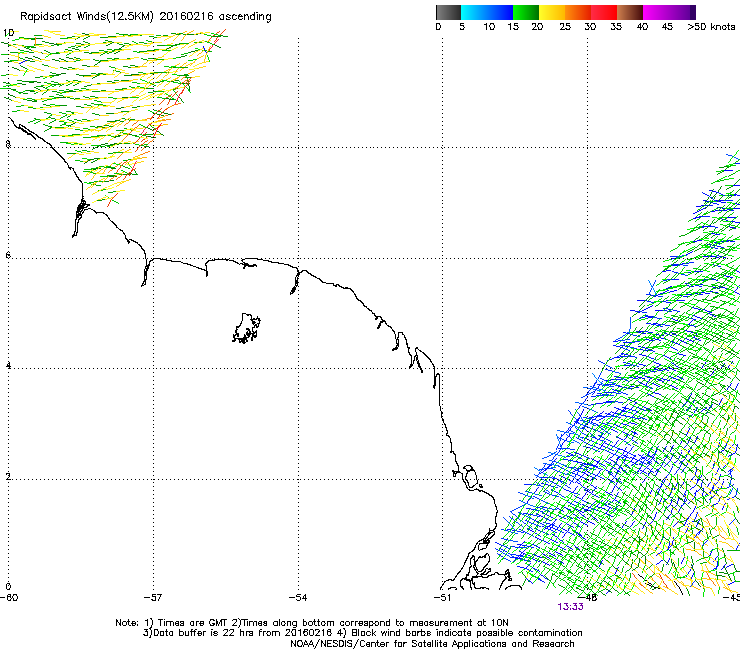Click the NOAA/NESDIS credit line
740x650 pixels.
coord(432,644)
